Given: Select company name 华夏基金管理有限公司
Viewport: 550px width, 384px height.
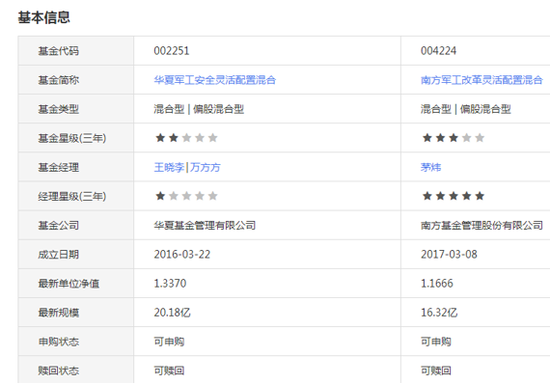Looking at the screenshot, I should 205,225.
